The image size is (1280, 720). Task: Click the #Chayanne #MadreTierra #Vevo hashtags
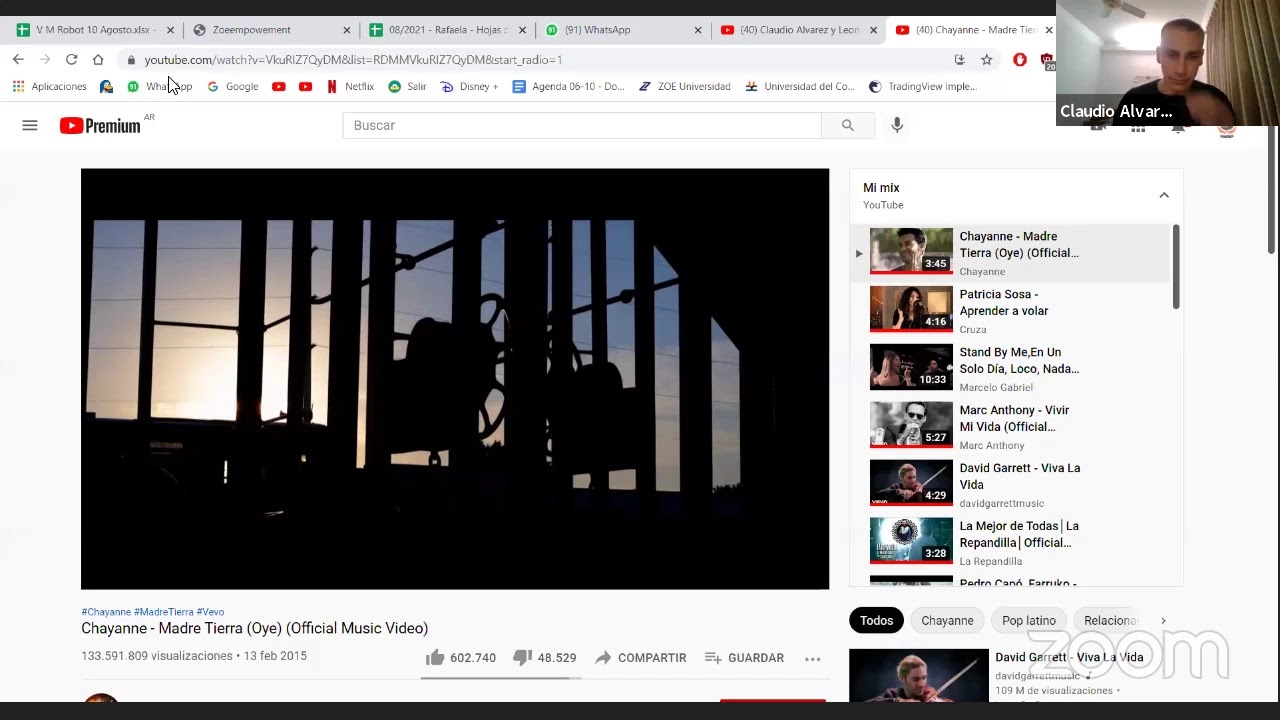point(153,612)
